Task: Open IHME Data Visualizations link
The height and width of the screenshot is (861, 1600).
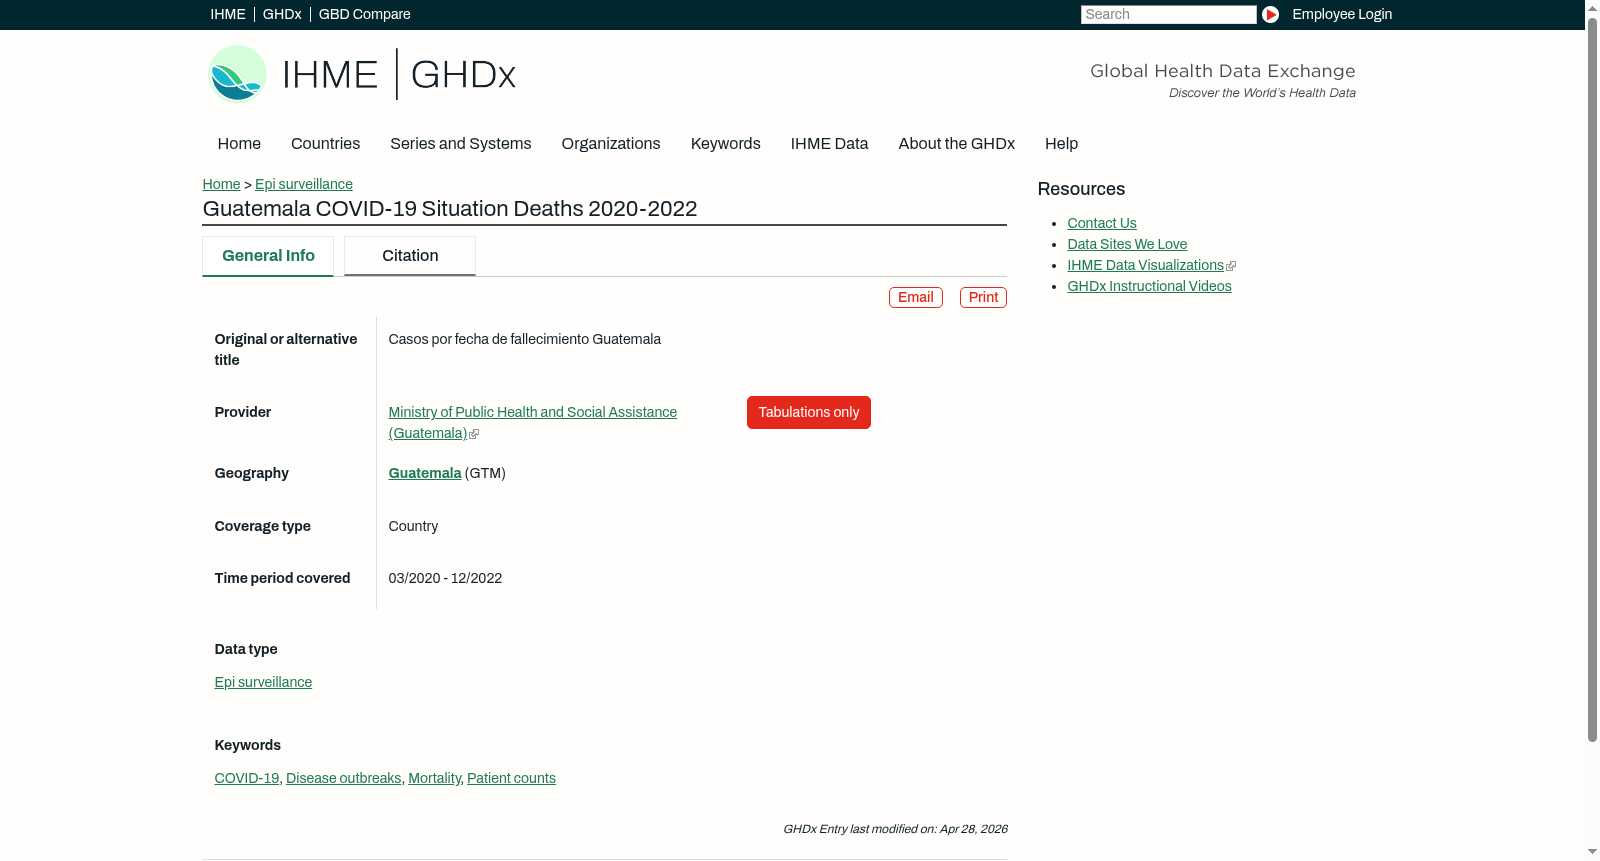Action: [x=1145, y=265]
